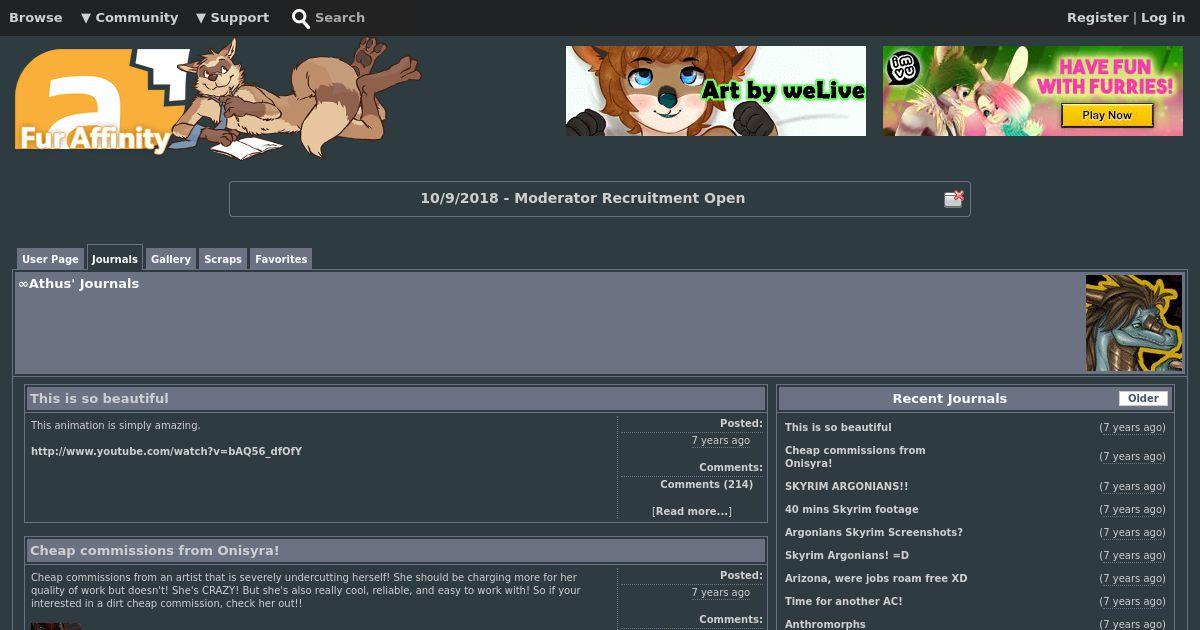Open 'Argonians Skyrim Screenshots?' journal
The image size is (1200, 630).
(874, 533)
